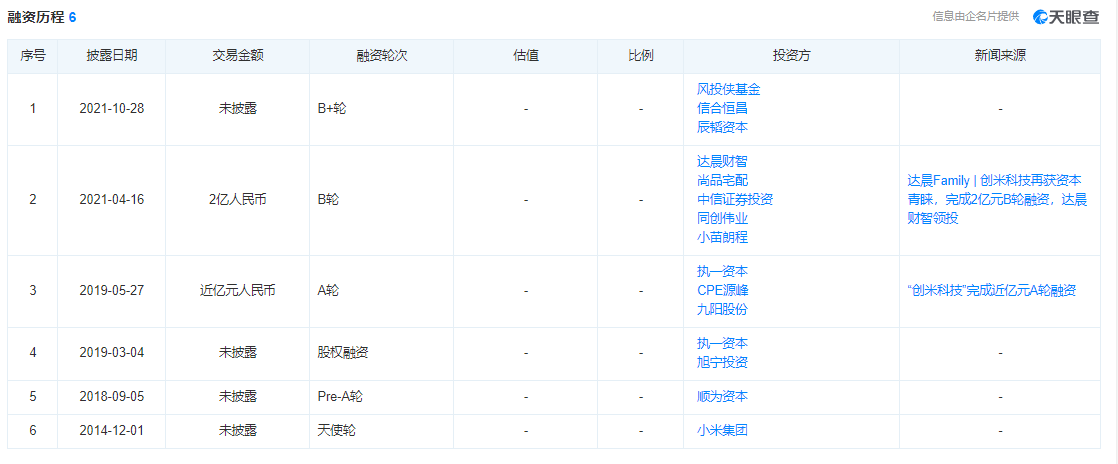Click the 序号 column header
1118x464 pixels.
[33, 56]
